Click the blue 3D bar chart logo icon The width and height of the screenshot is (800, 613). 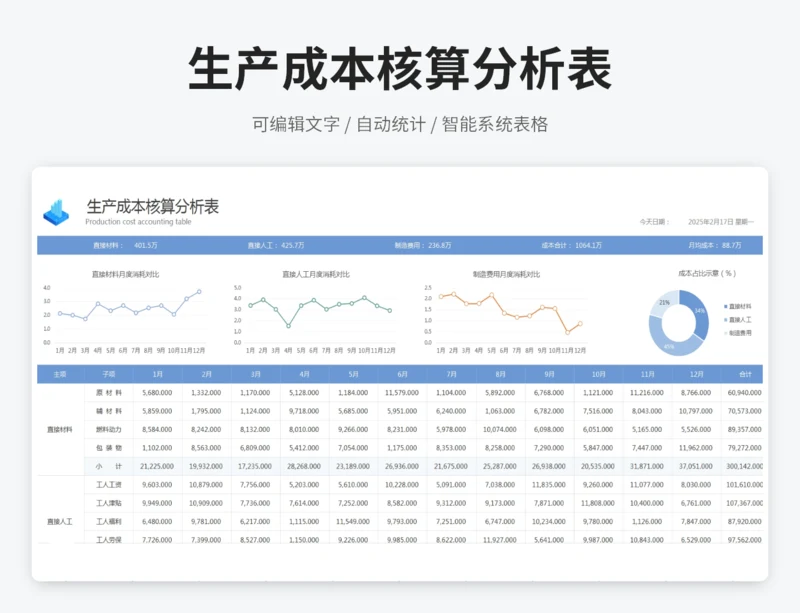tap(56, 213)
